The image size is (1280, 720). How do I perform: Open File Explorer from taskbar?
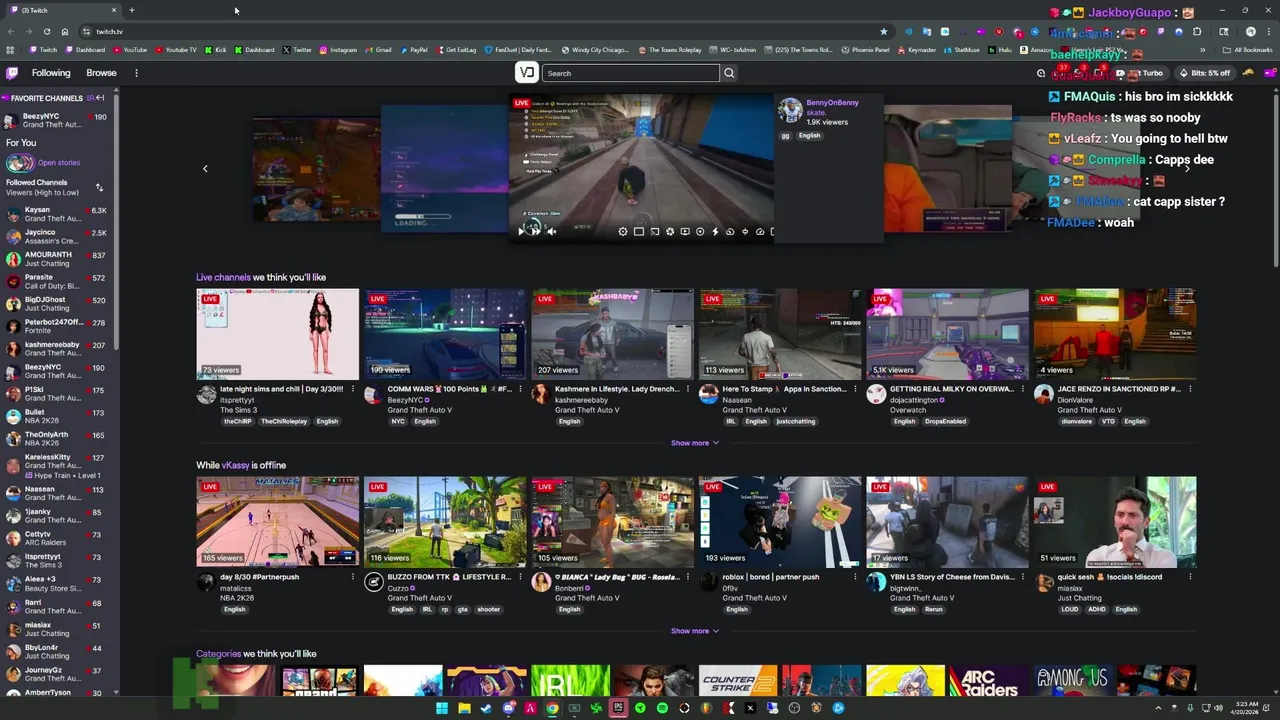[464, 708]
